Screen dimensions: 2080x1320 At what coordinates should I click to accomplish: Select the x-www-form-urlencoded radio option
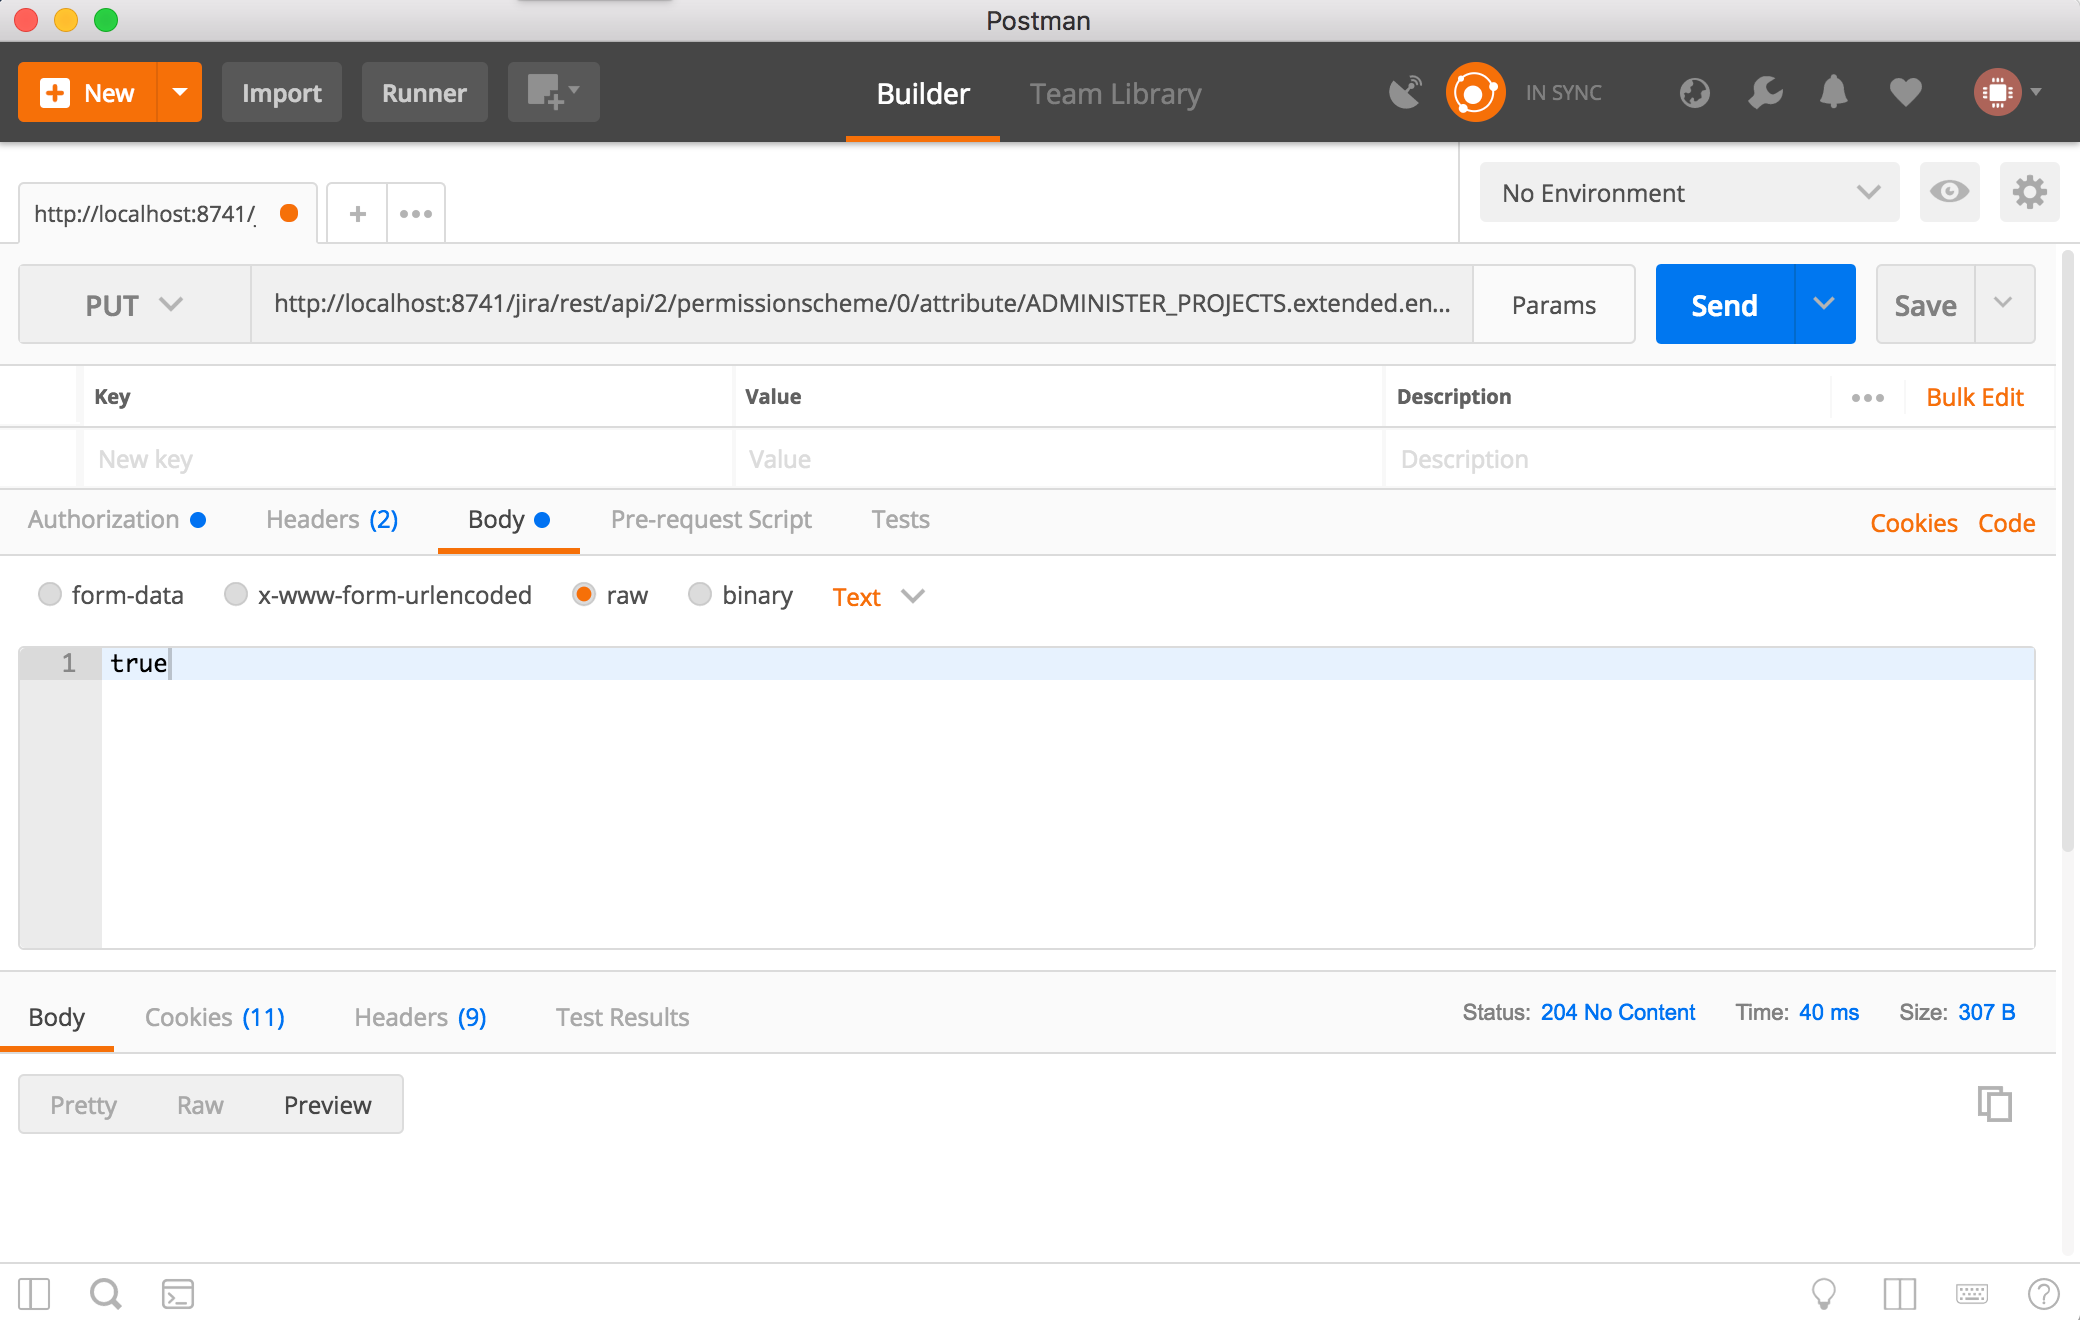point(236,595)
